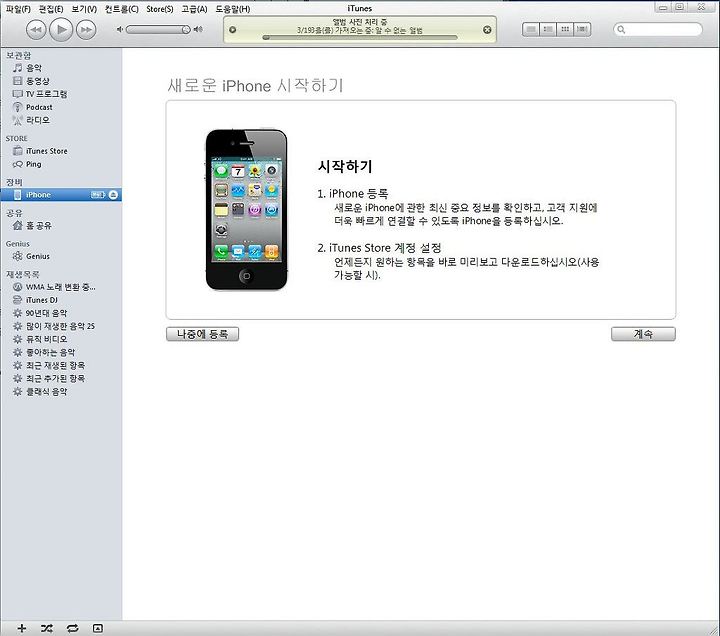Open Genius in the sidebar
Screen dimensions: 720x636
38,256
